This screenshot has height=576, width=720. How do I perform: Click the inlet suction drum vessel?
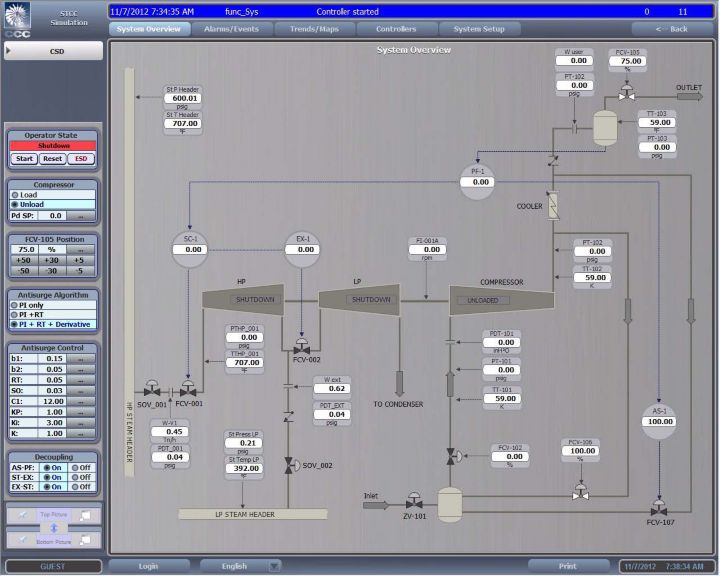pos(450,505)
